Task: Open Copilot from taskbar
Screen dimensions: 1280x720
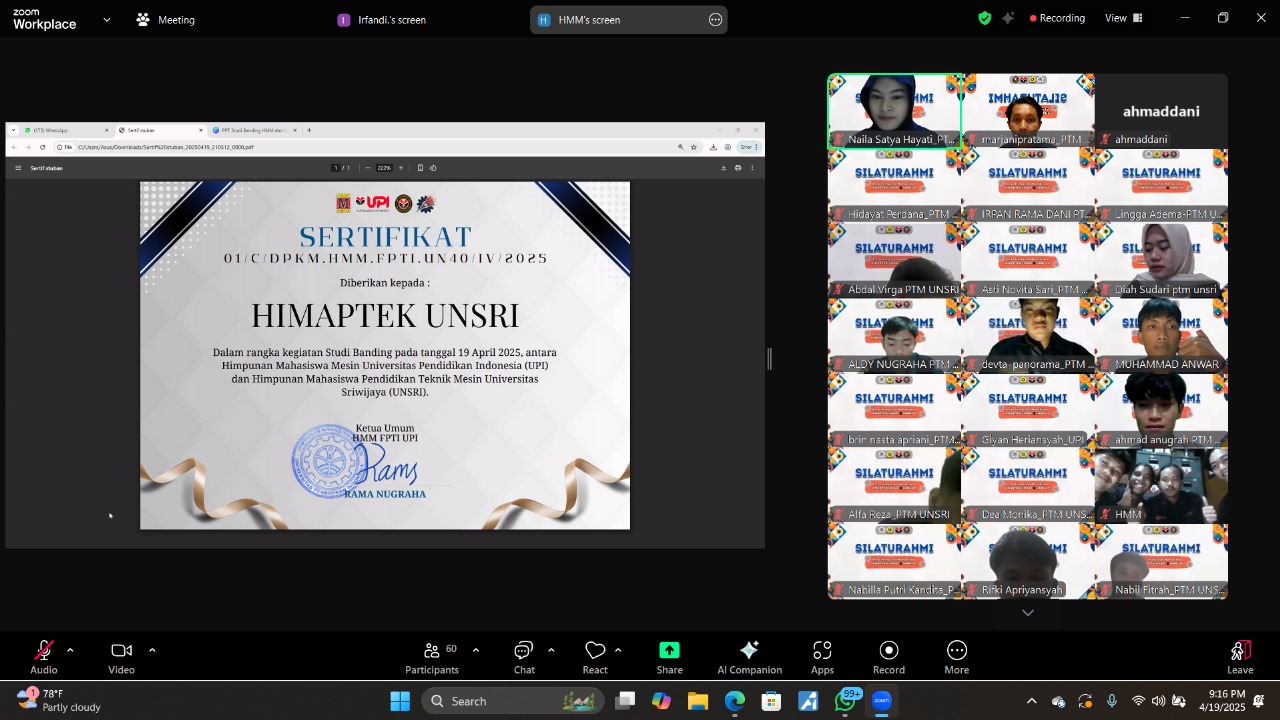Action: tap(661, 701)
